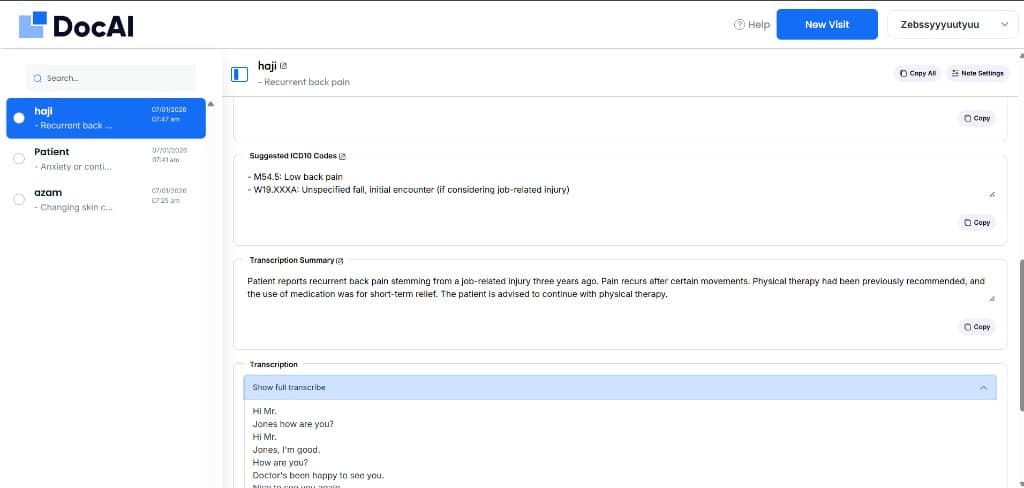Open the Zebssyyyuutyuu account dropdown
Screen dimensions: 1024x488
click(x=952, y=24)
